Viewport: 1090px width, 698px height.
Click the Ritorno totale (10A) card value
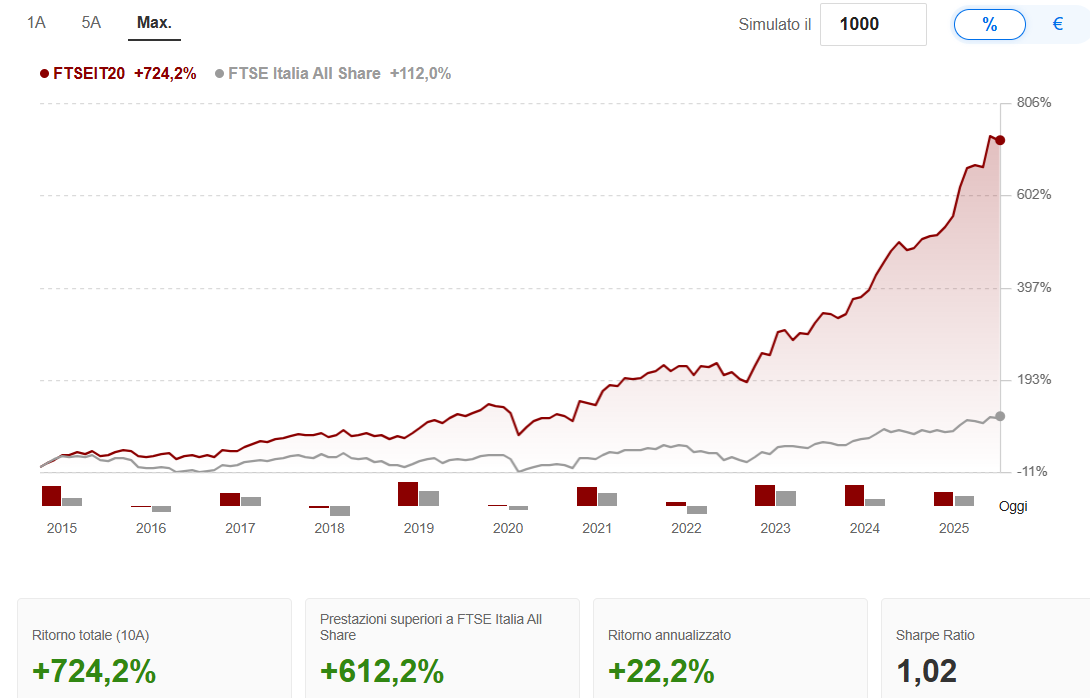(x=94, y=672)
